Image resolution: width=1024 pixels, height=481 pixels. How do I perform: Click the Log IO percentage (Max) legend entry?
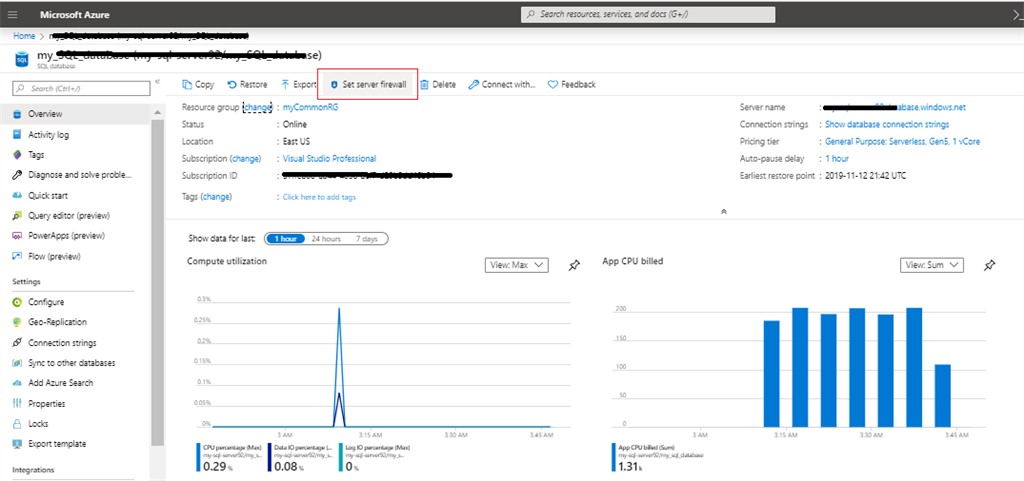[374, 458]
